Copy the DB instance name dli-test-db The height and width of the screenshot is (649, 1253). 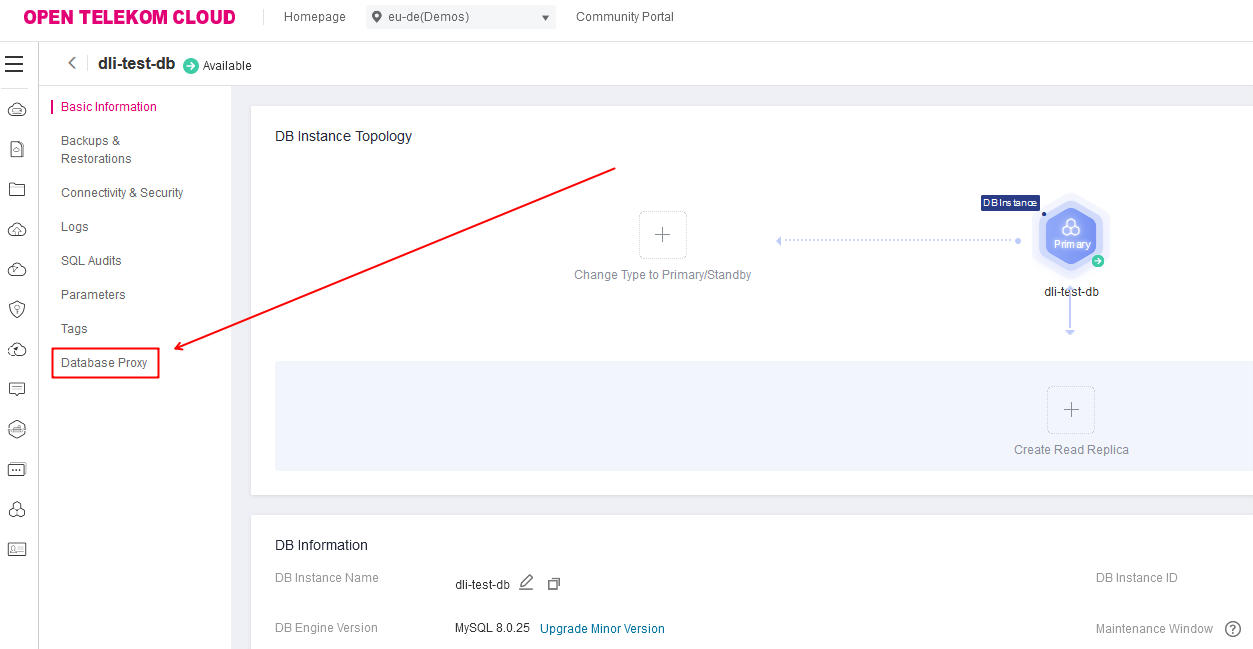click(553, 583)
